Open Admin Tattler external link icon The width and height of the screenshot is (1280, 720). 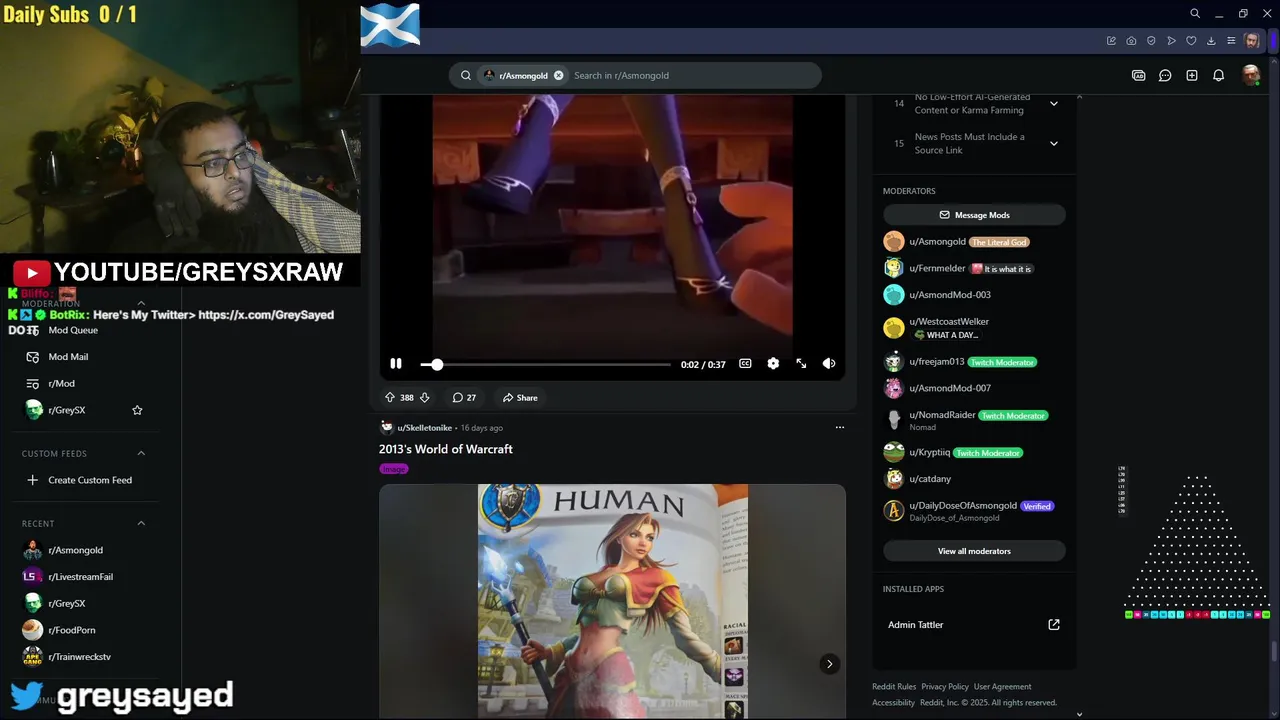coord(1054,625)
